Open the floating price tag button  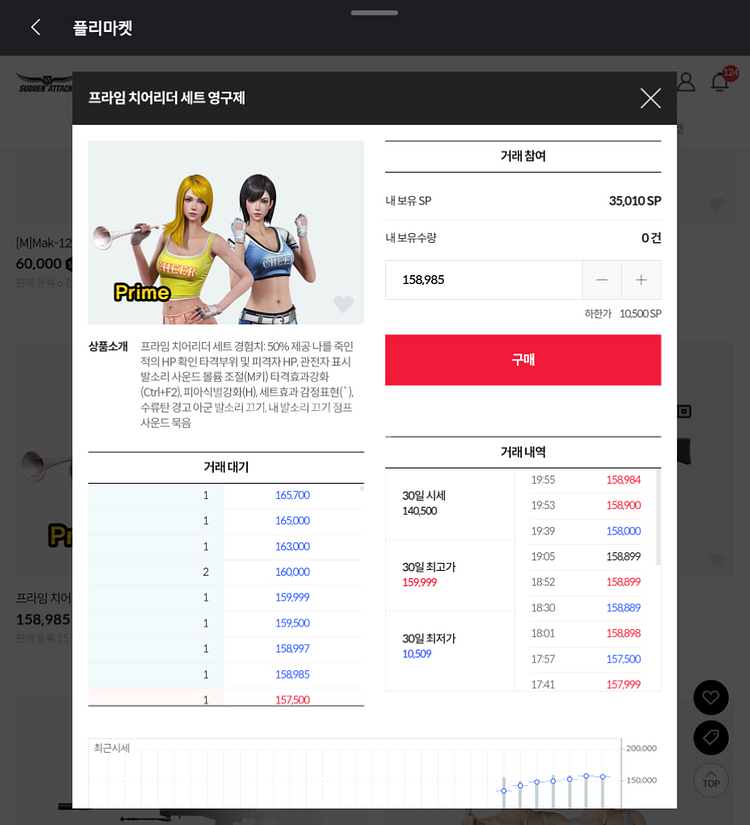[711, 738]
